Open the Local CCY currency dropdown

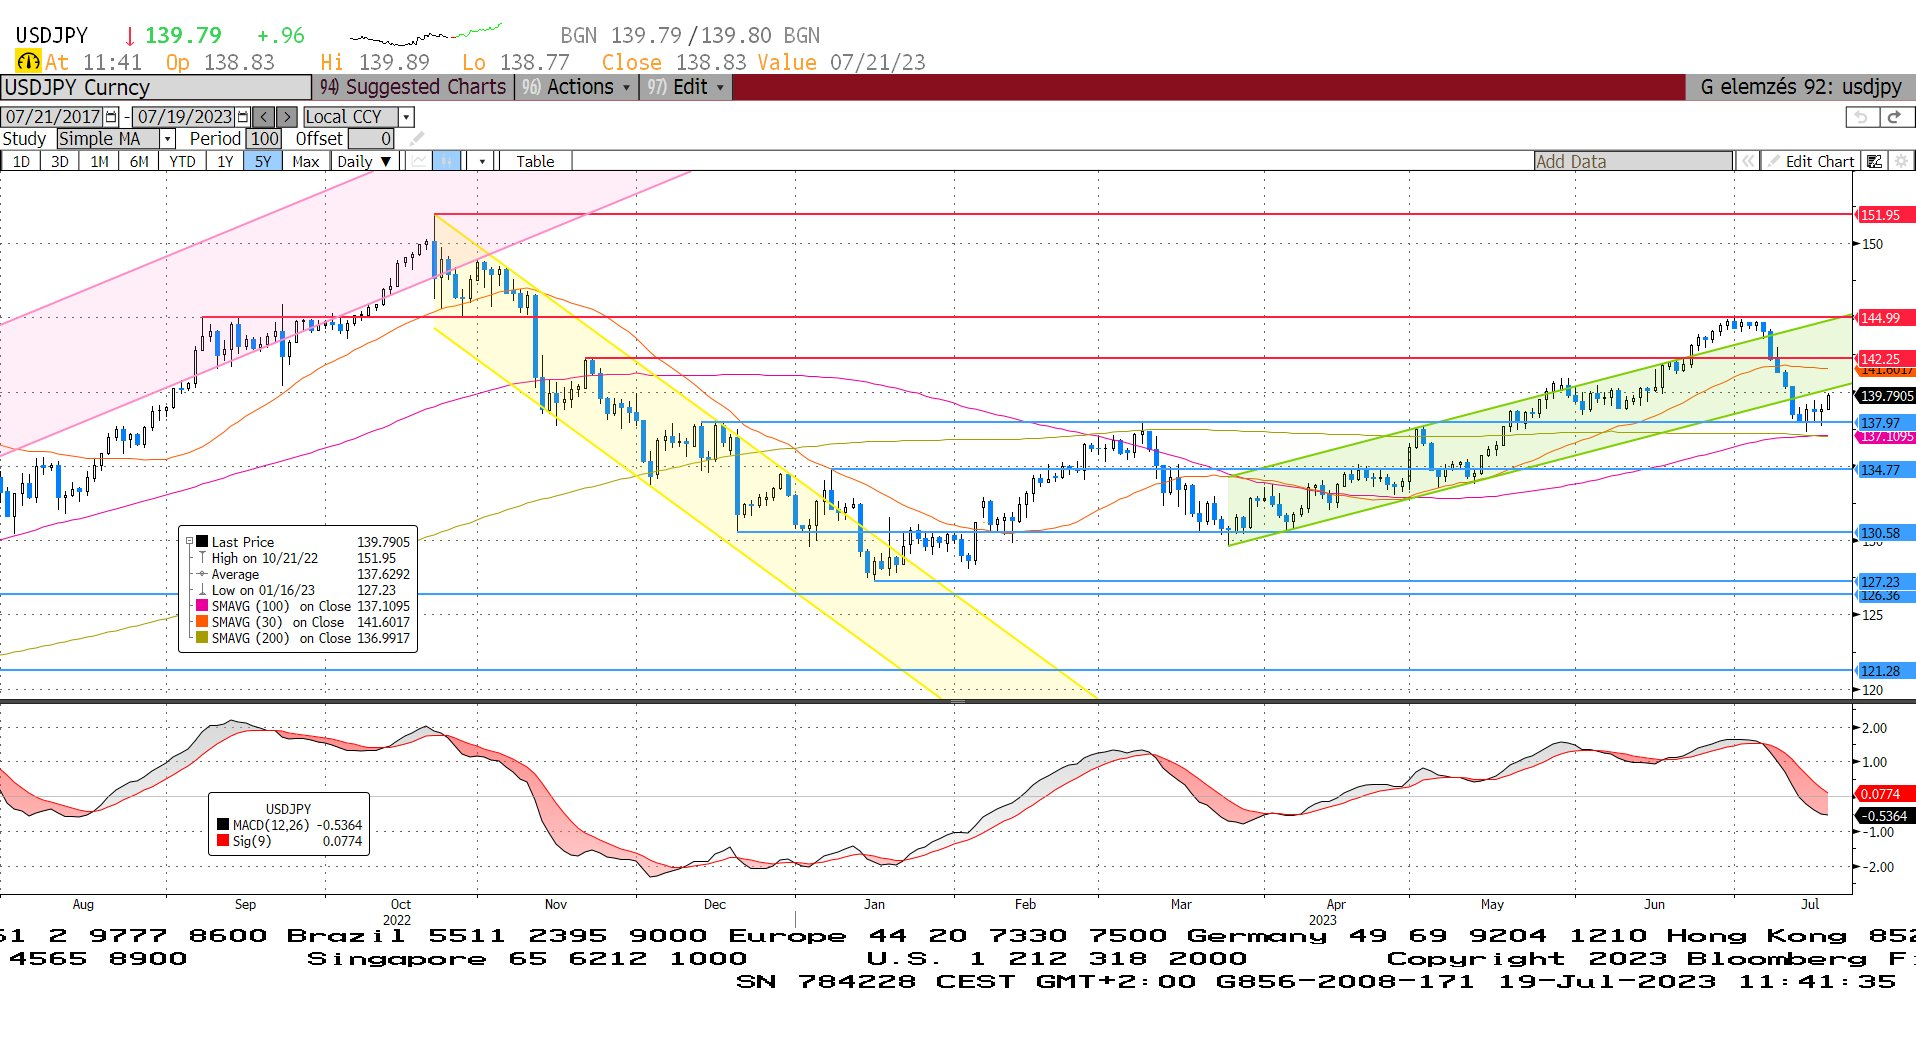406,117
